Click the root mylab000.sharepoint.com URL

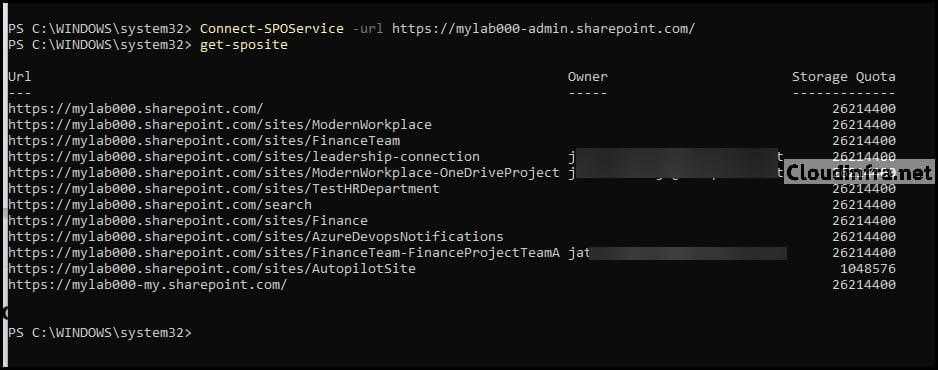pos(136,109)
